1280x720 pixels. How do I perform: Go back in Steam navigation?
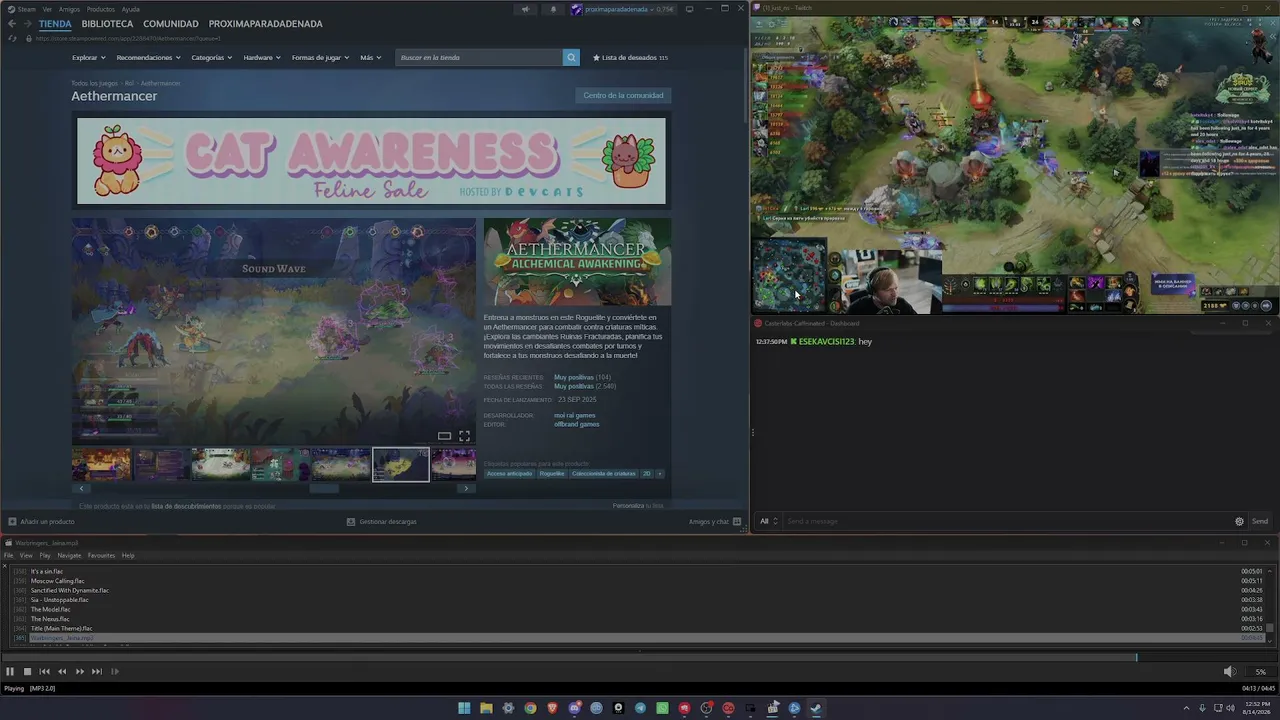pos(12,24)
